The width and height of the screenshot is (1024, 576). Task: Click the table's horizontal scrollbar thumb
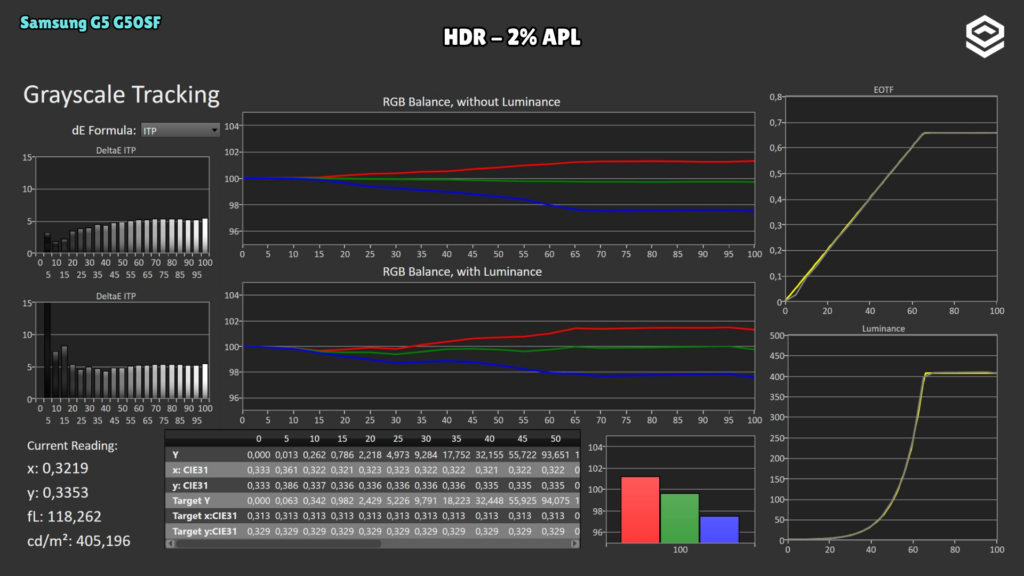click(x=278, y=543)
